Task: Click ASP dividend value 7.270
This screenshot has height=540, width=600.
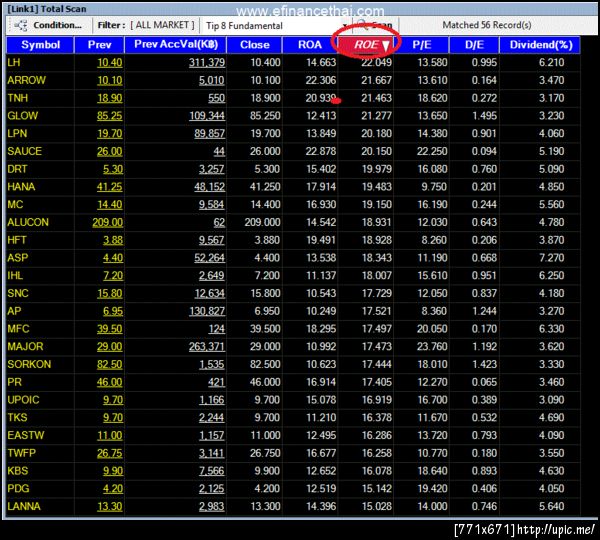Action: (551, 258)
